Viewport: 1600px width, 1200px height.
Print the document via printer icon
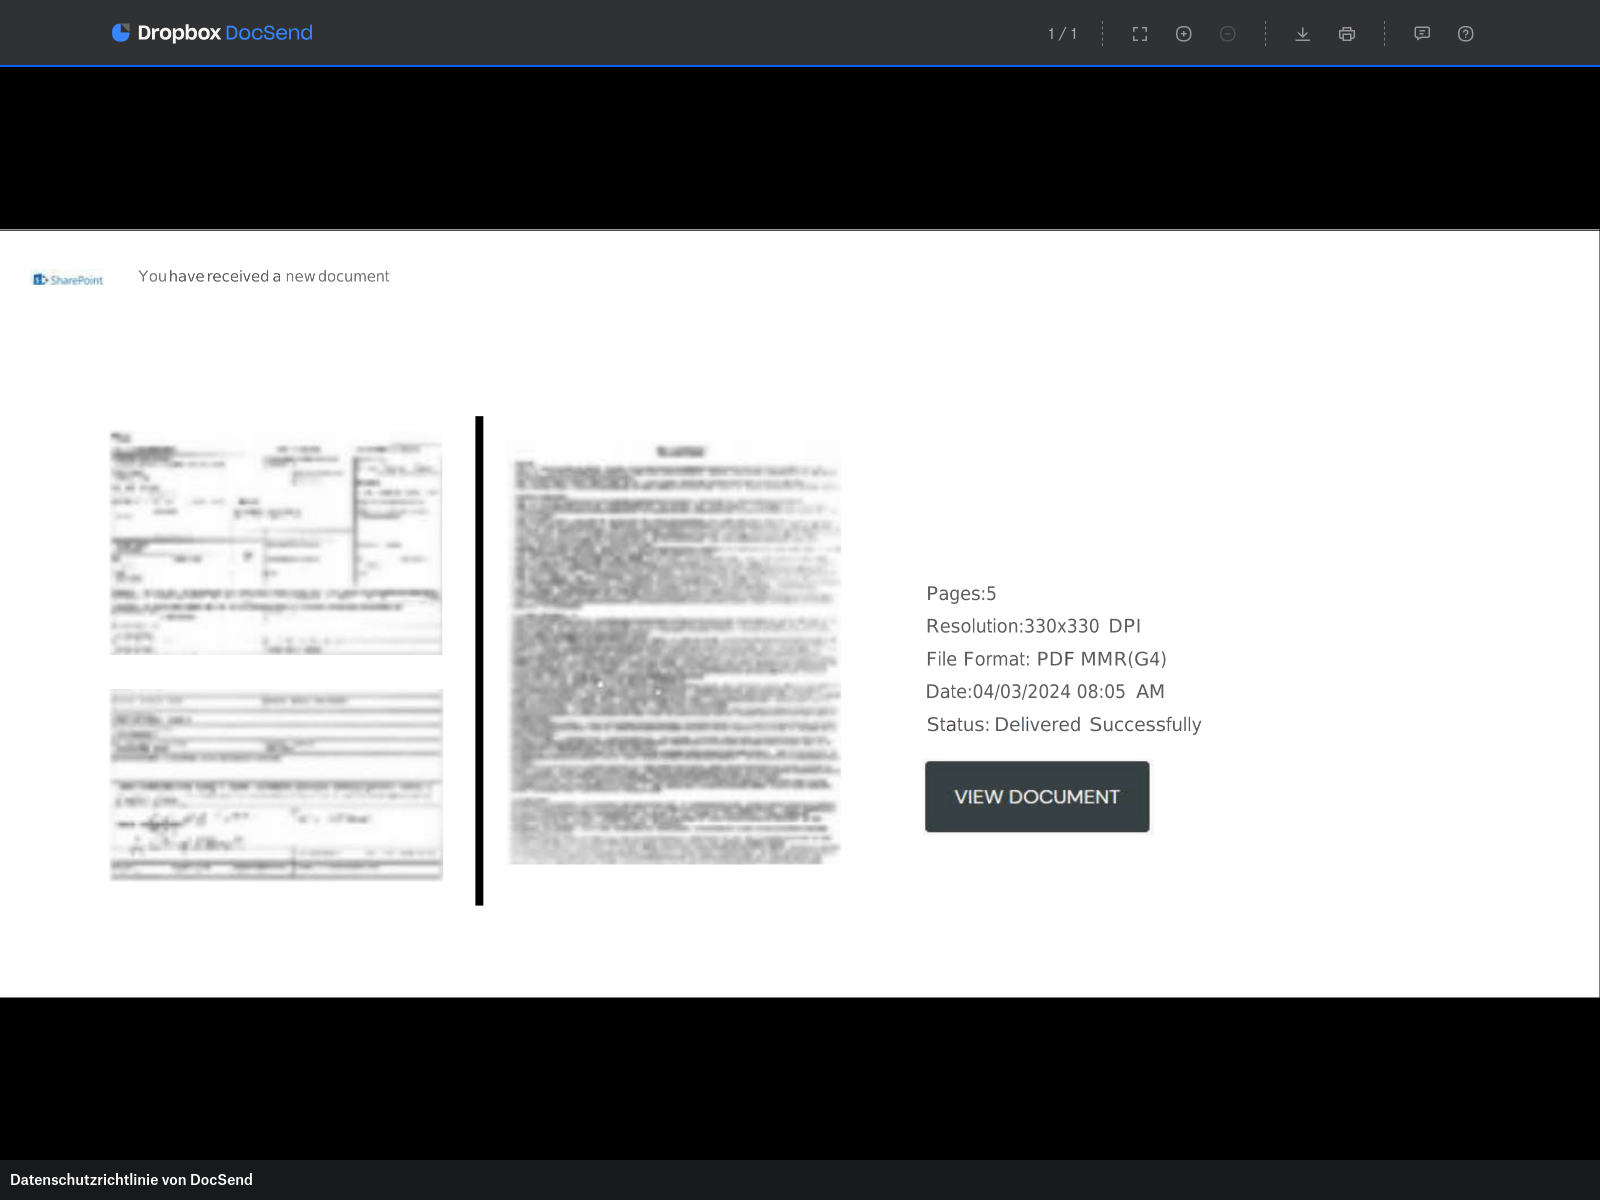(1347, 34)
